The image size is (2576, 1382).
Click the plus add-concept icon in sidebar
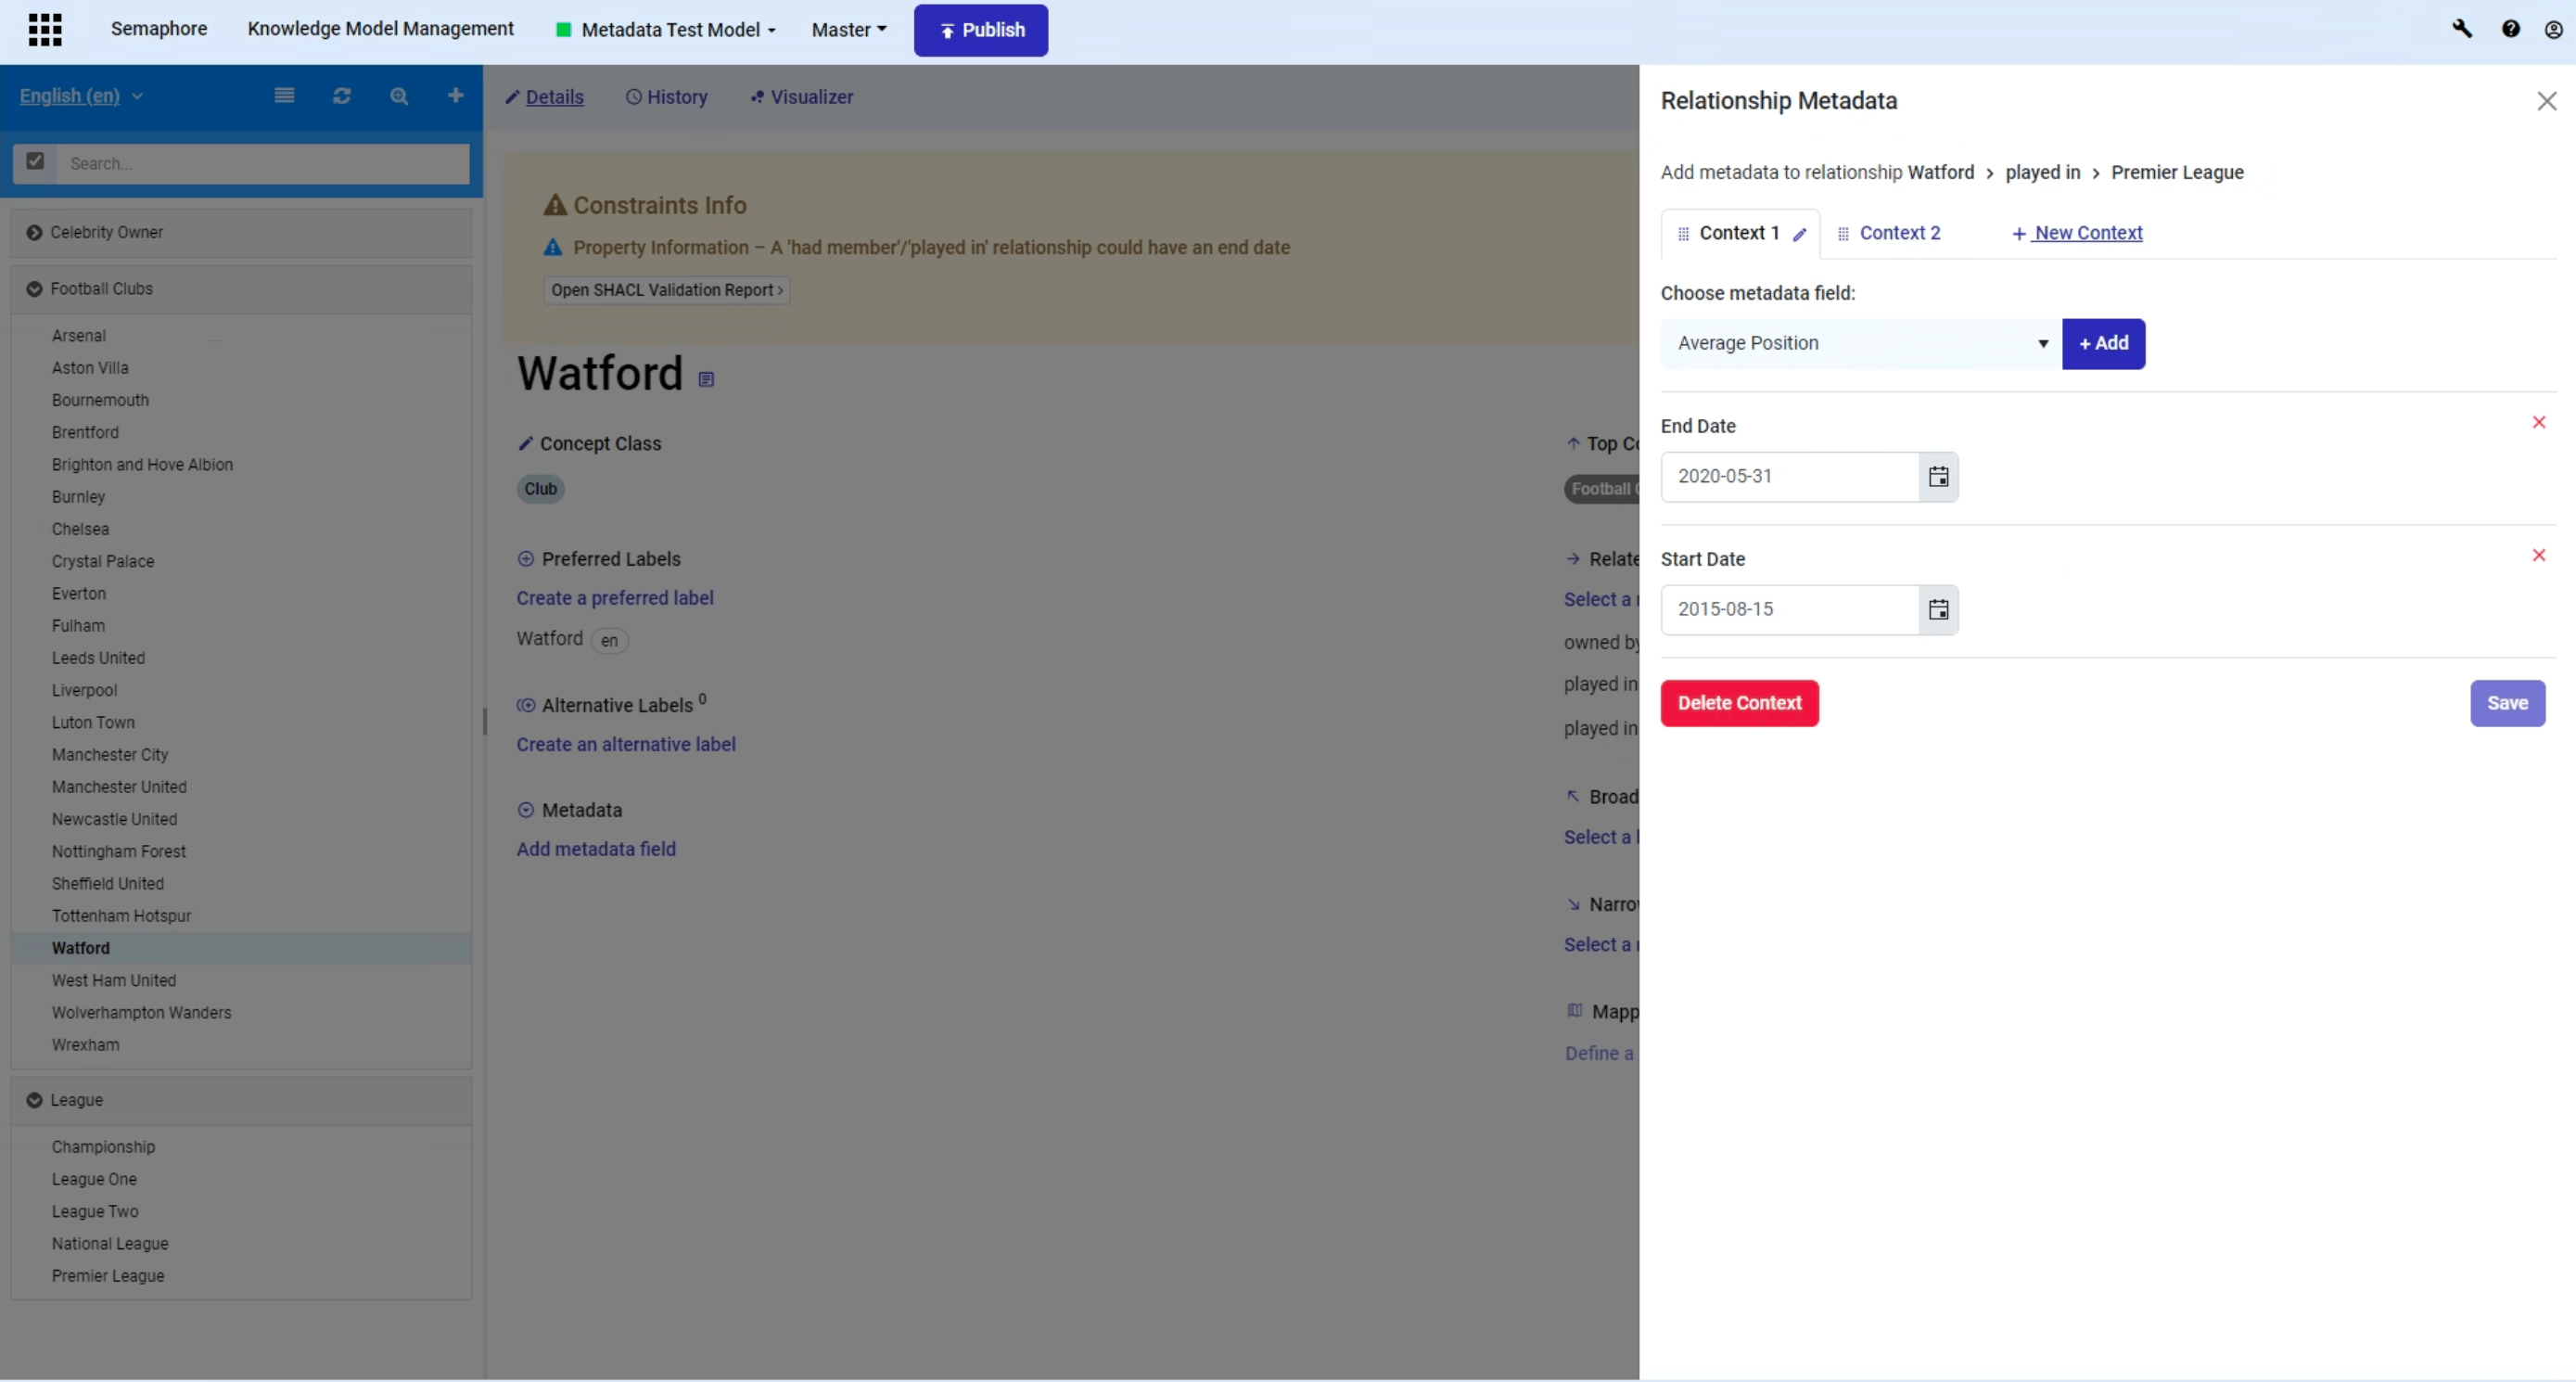click(x=455, y=96)
